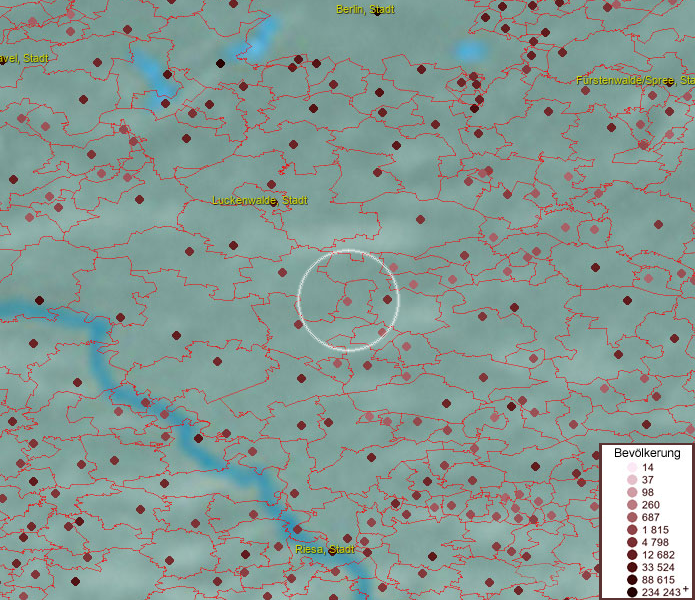This screenshot has height=600, width=695.
Task: Pick the legend color swatch for 687
Action: point(632,517)
